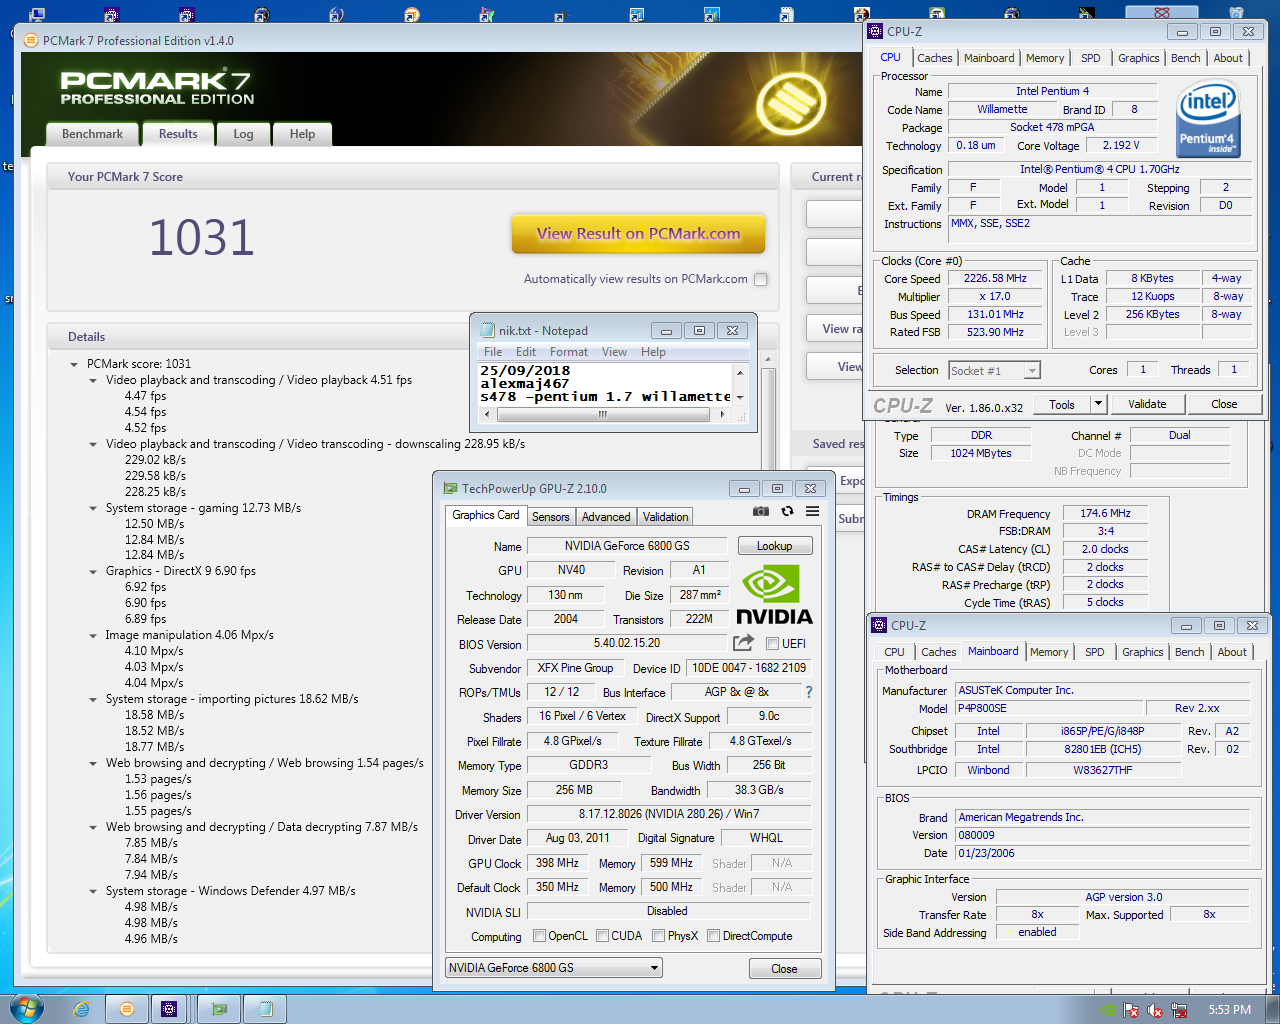Collapse Video transcoding downscaling node
1280x1024 pixels.
[93, 444]
